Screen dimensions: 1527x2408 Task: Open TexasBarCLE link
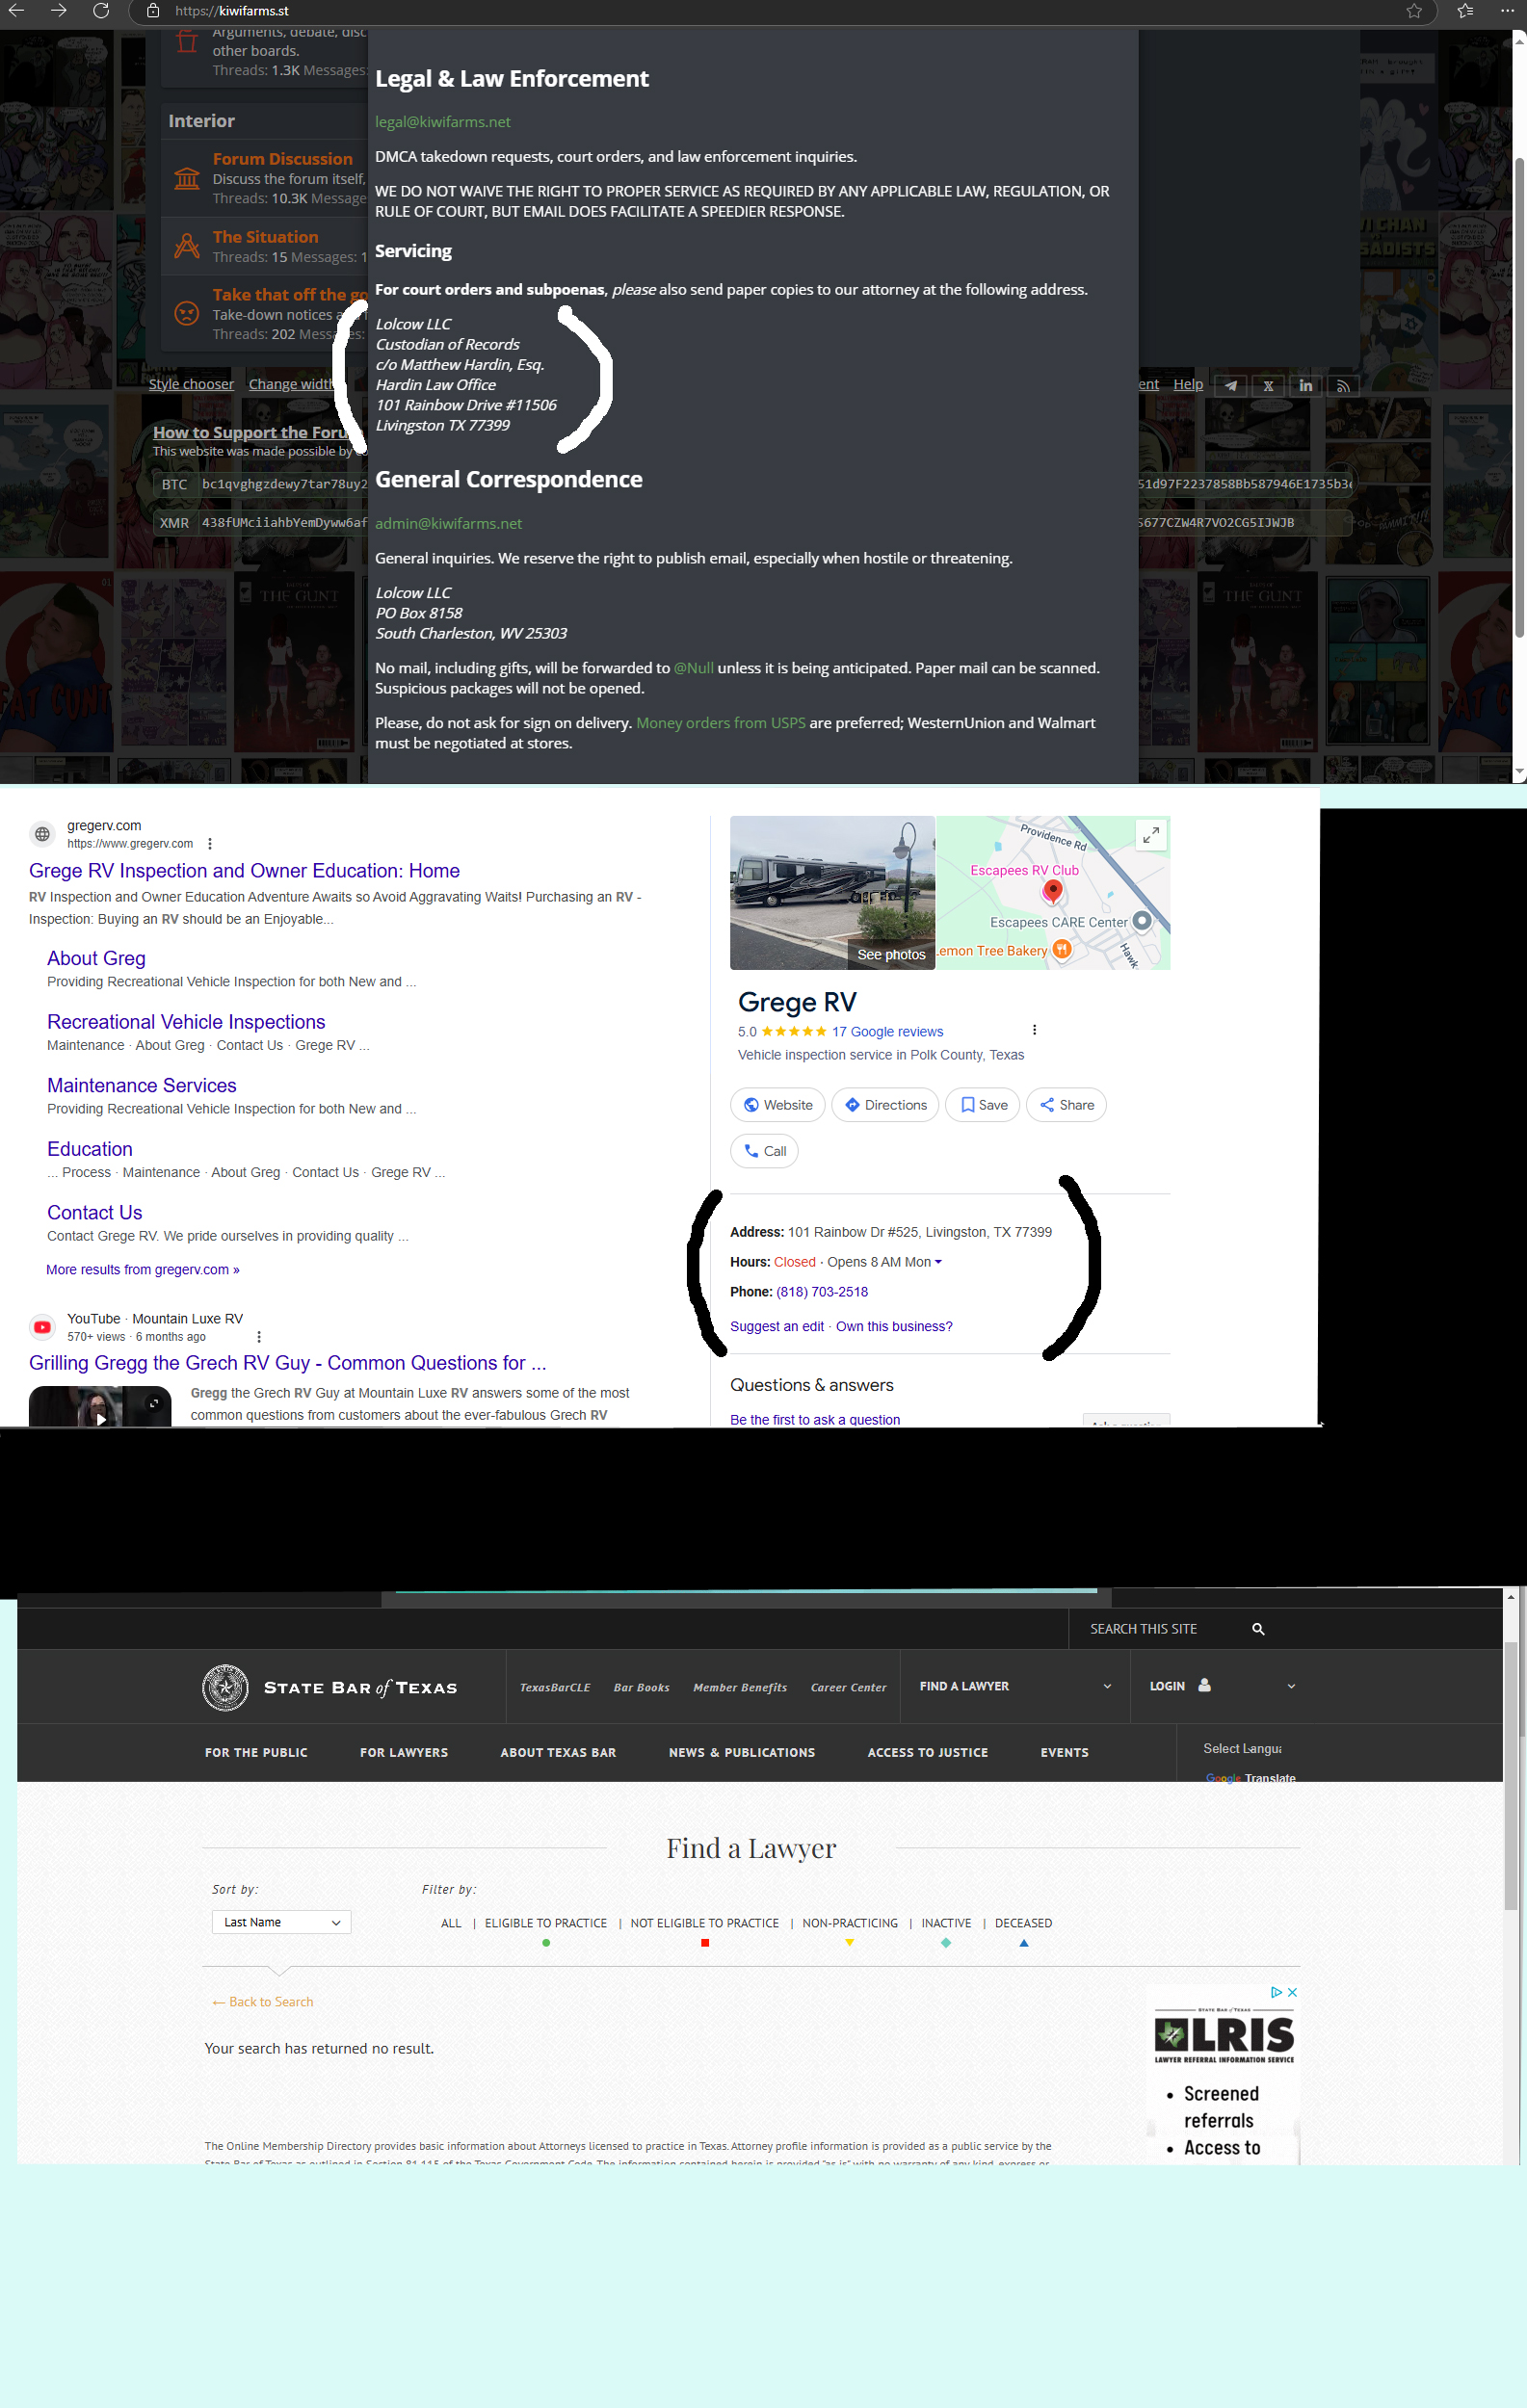coord(555,1687)
